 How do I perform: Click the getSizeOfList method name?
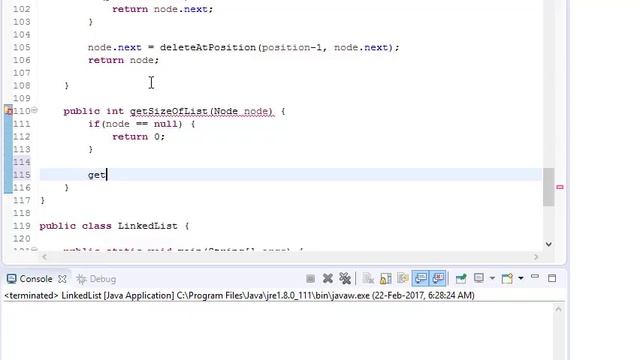point(169,111)
